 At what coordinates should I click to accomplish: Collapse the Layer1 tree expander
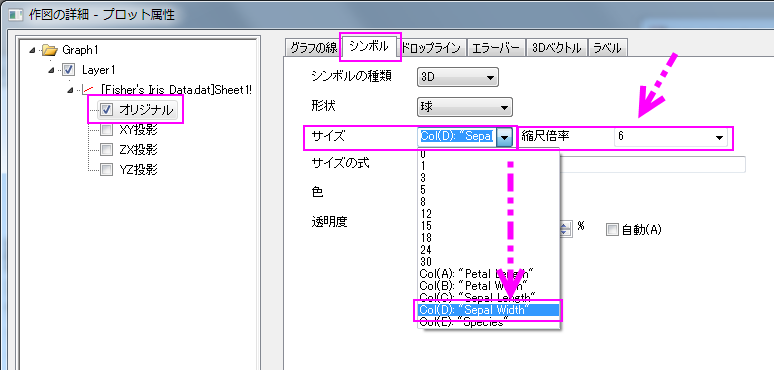point(51,70)
